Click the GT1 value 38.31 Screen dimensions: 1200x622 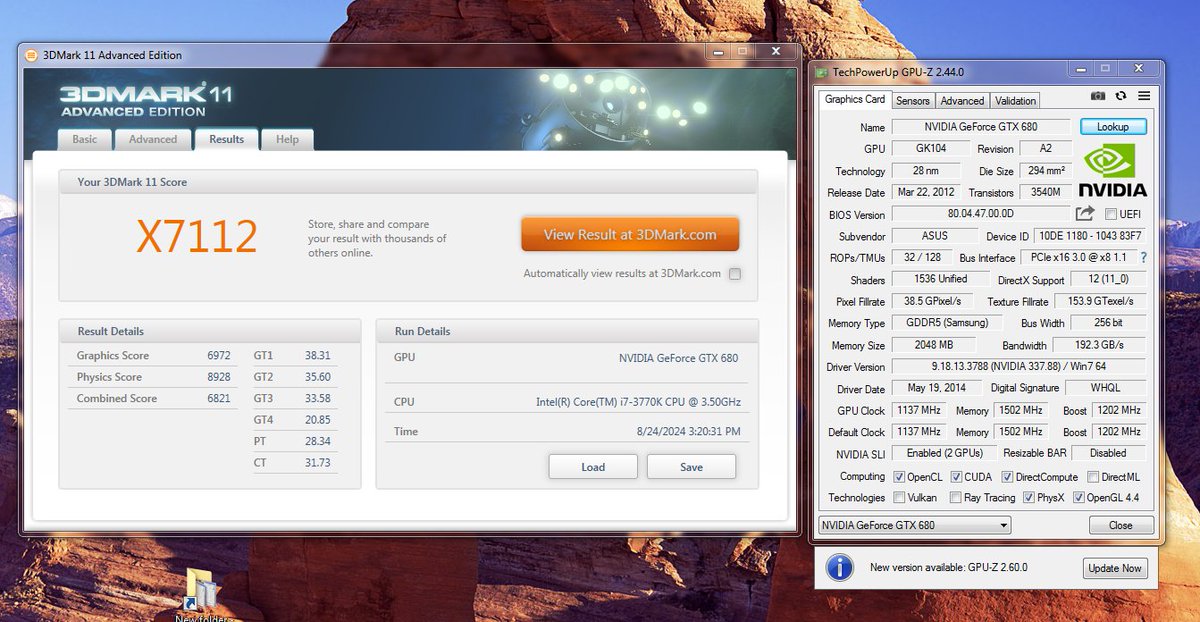[x=317, y=355]
